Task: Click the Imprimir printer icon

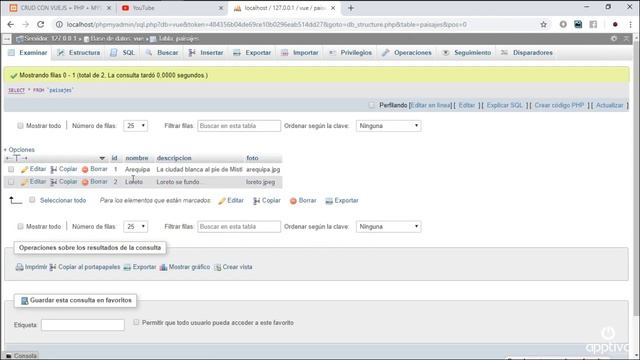Action: [x=19, y=267]
